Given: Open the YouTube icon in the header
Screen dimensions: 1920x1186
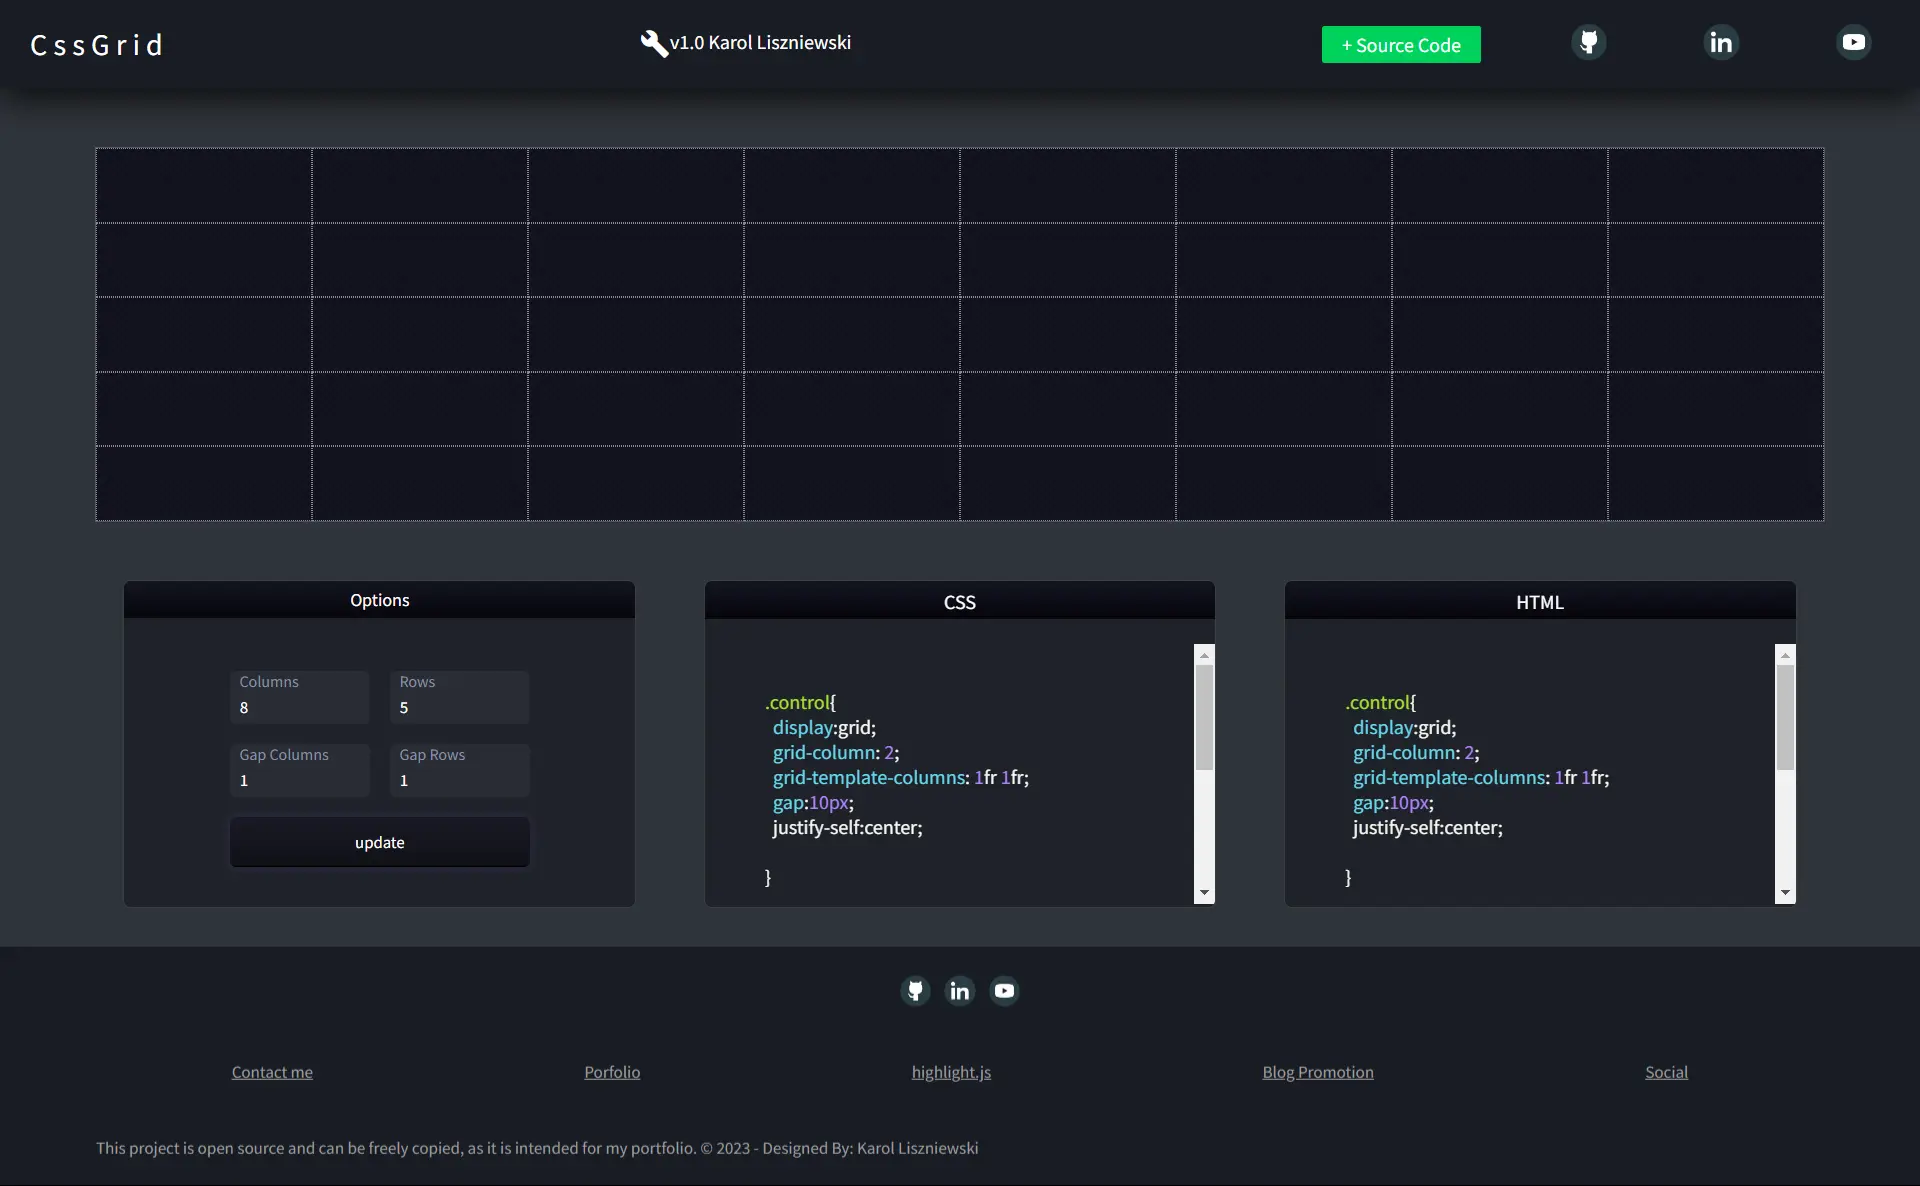Looking at the screenshot, I should click(1853, 42).
